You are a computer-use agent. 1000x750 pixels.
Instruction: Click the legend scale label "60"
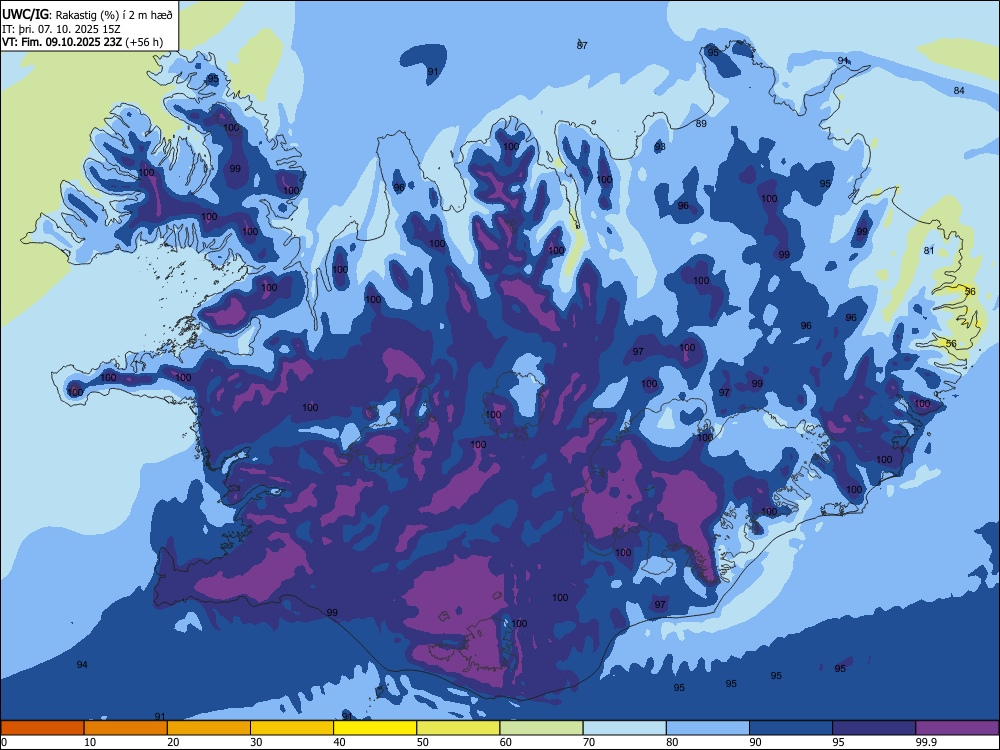[x=506, y=742]
